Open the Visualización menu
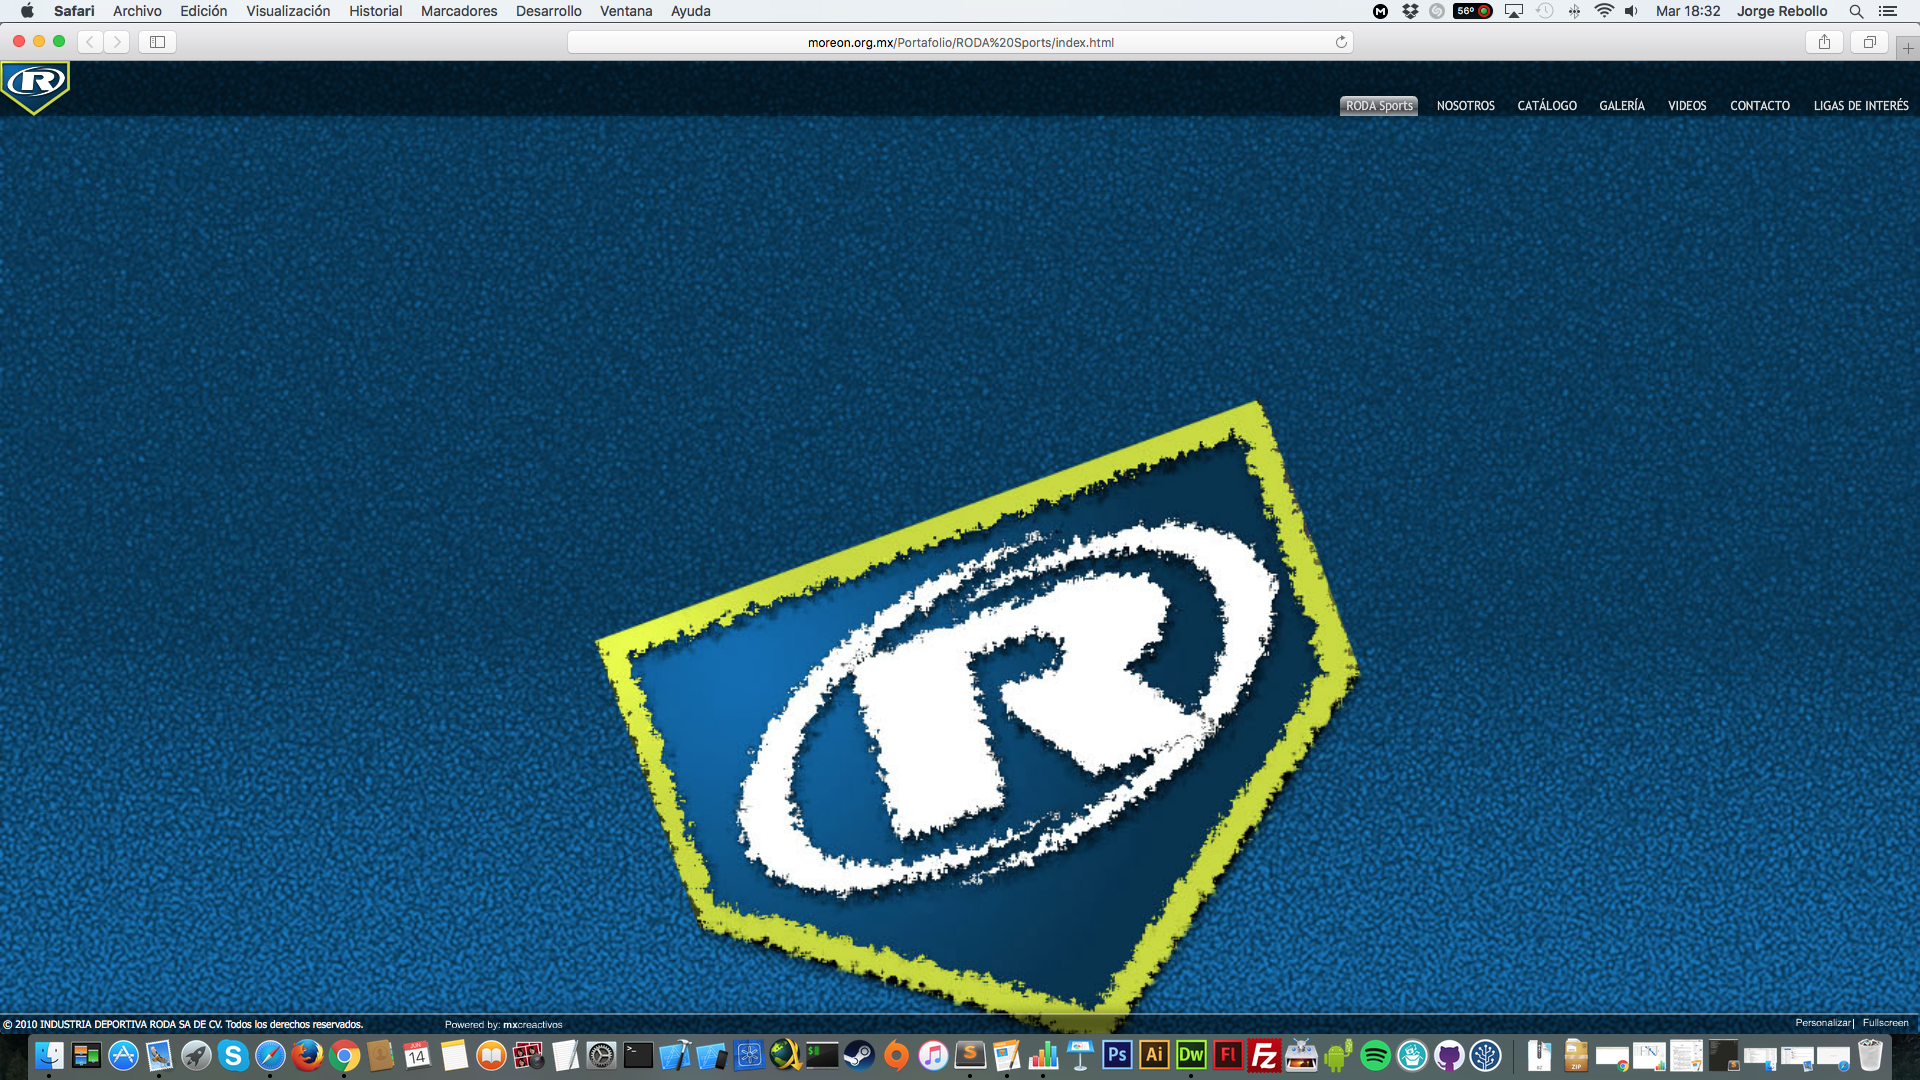This screenshot has height=1080, width=1920. pyautogui.click(x=288, y=11)
